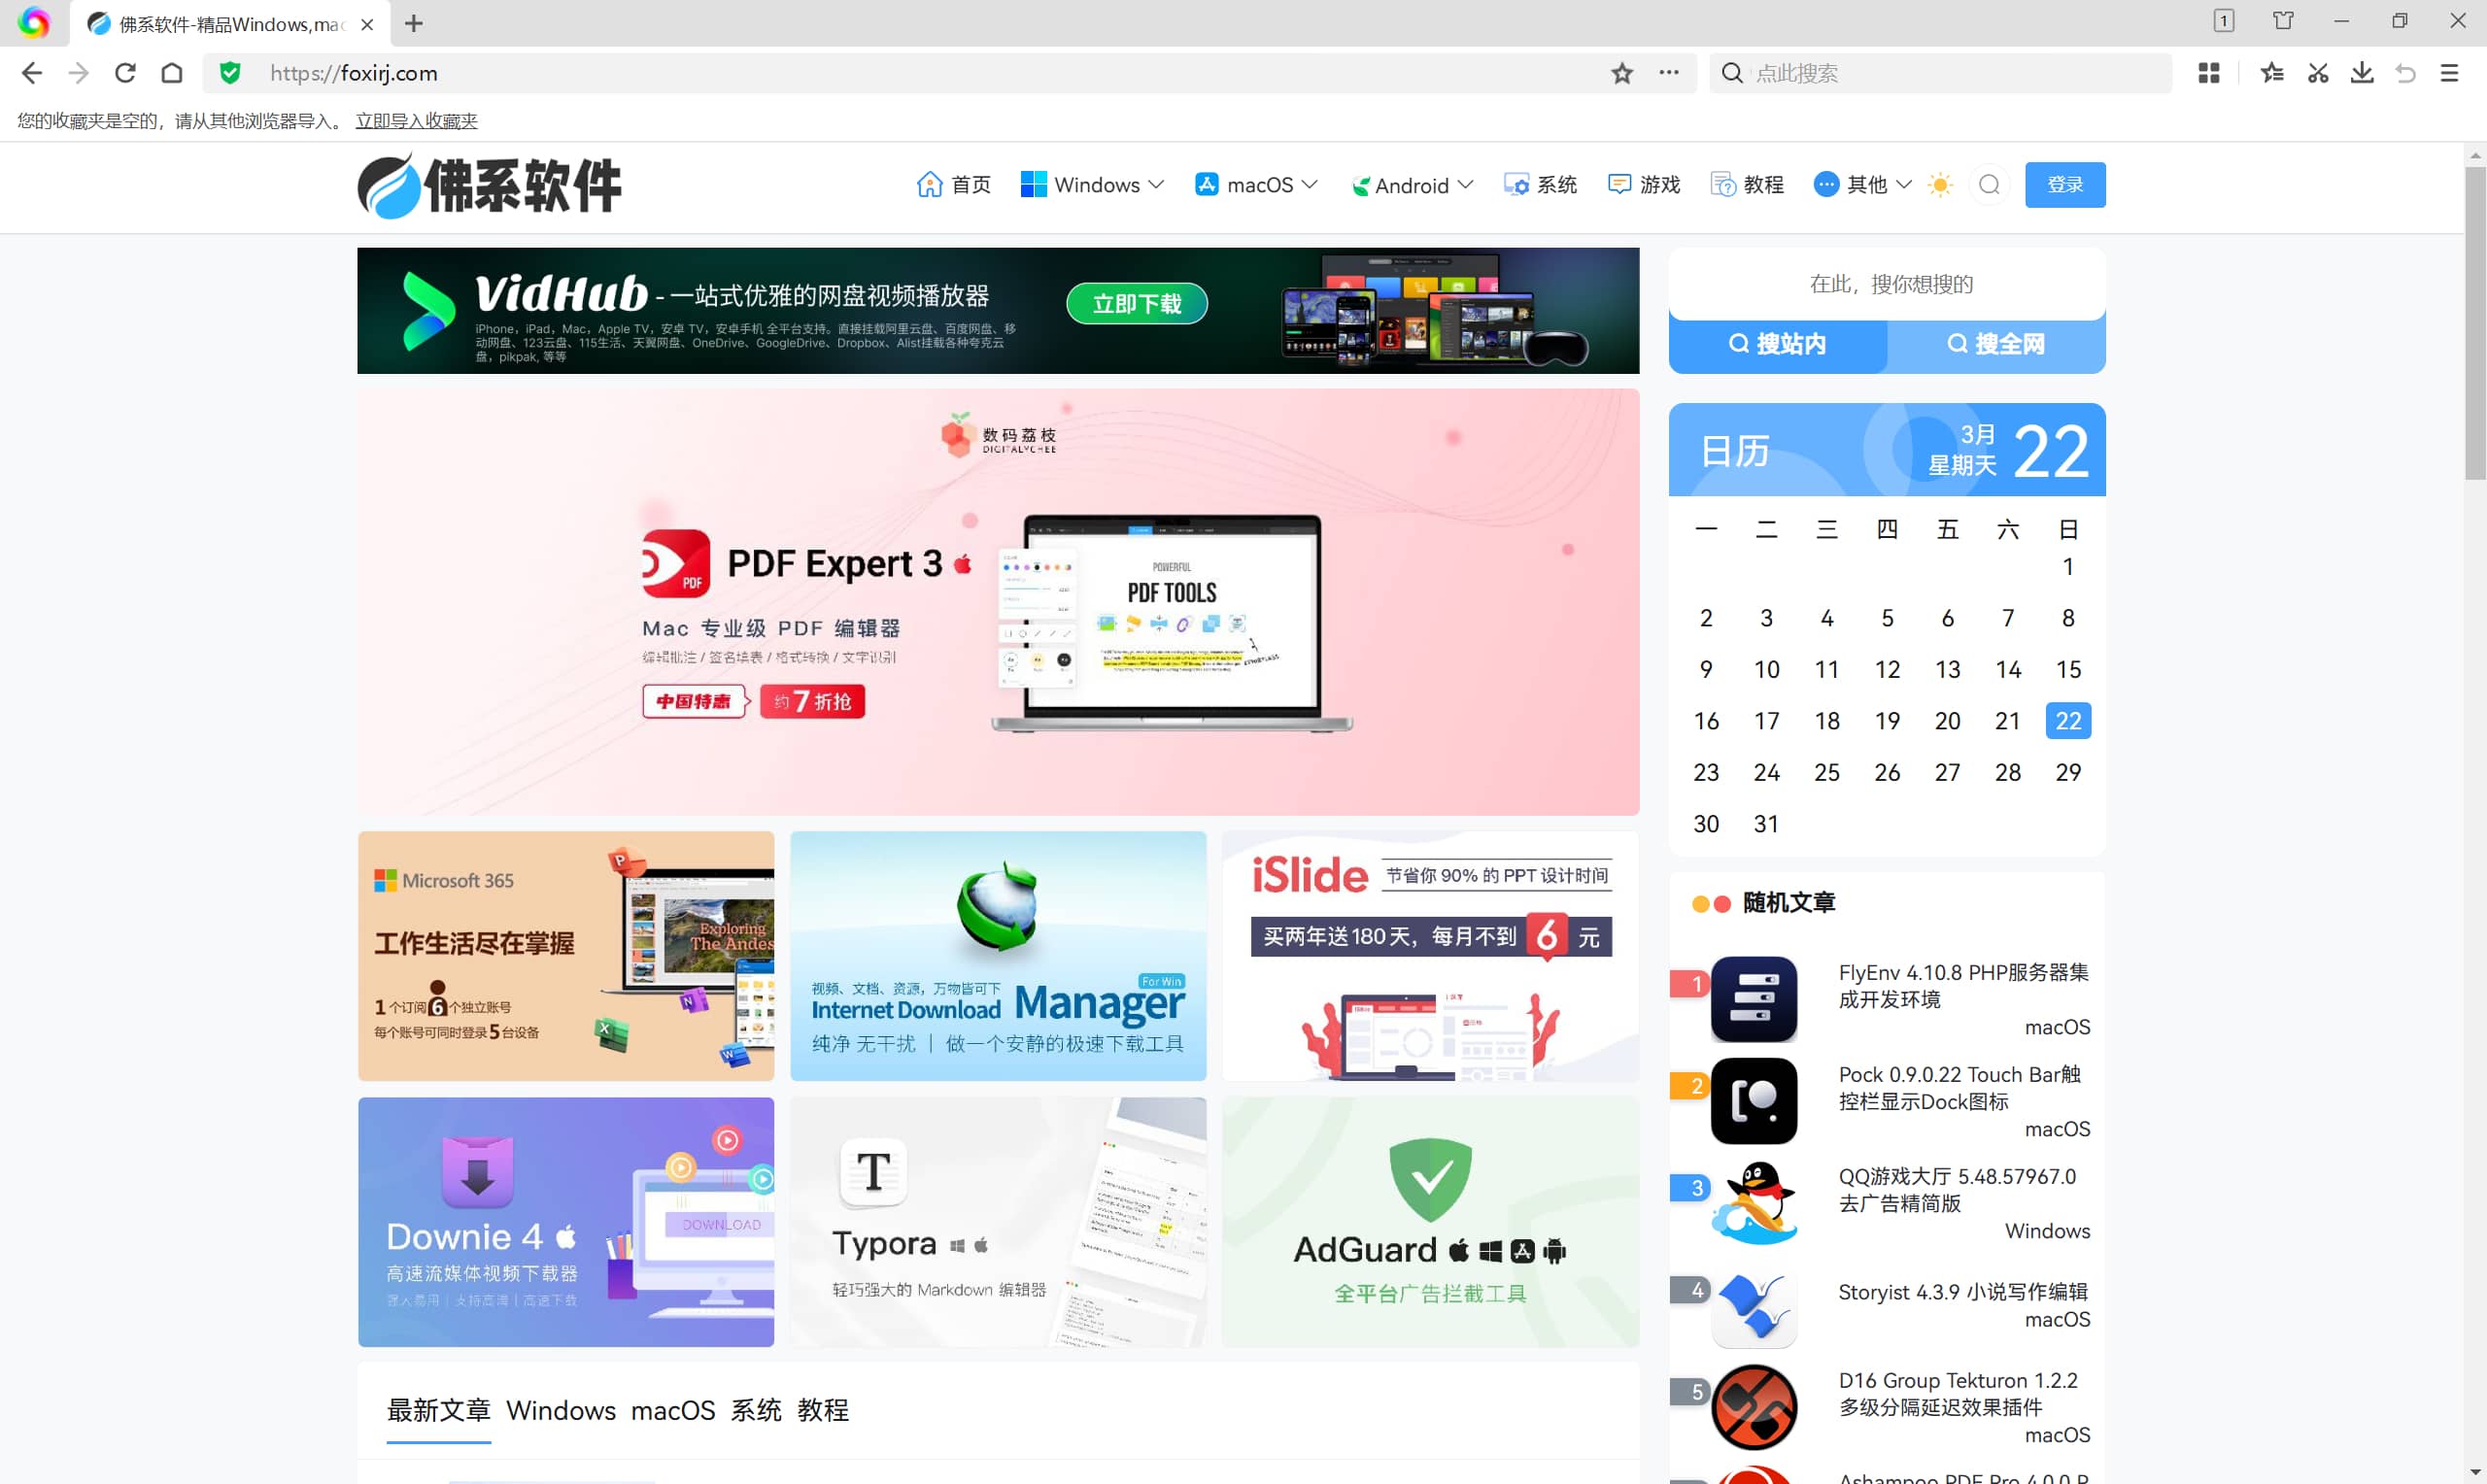Bookmark this page with the star icon

1622,73
